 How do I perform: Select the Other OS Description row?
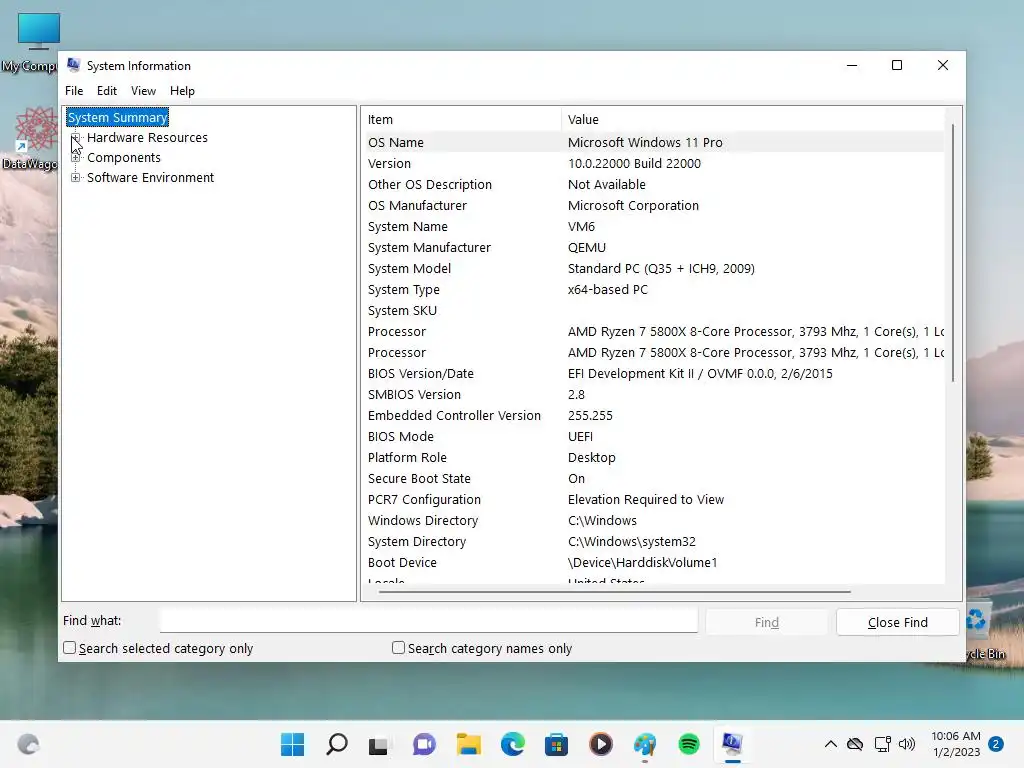[653, 184]
